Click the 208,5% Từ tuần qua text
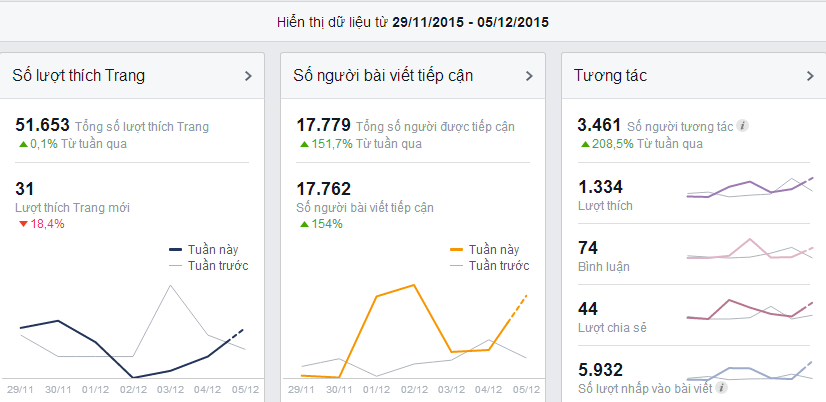The image size is (826, 402). coord(648,144)
